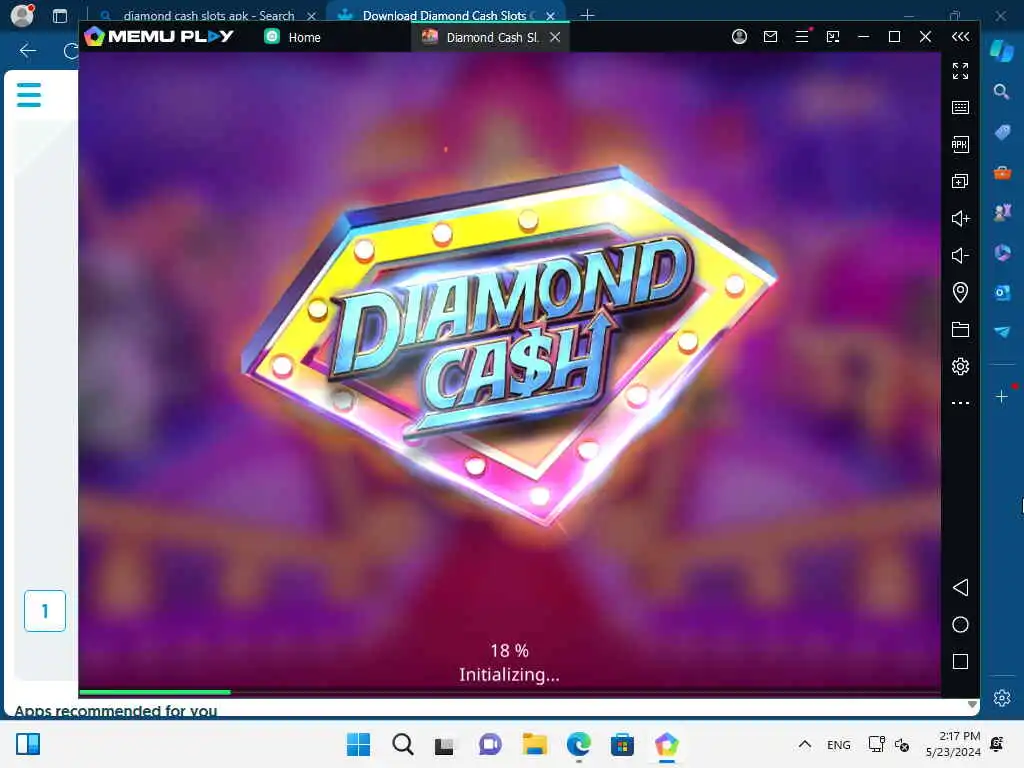Viewport: 1024px width, 768px height.
Task: Open File Explorer from taskbar
Action: [534, 744]
